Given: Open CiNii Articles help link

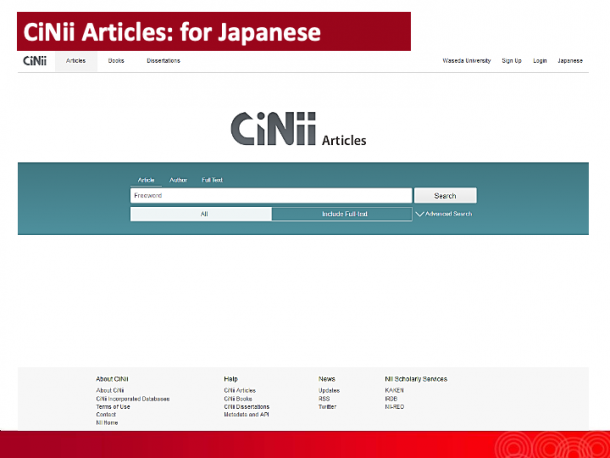Looking at the screenshot, I should 240,390.
